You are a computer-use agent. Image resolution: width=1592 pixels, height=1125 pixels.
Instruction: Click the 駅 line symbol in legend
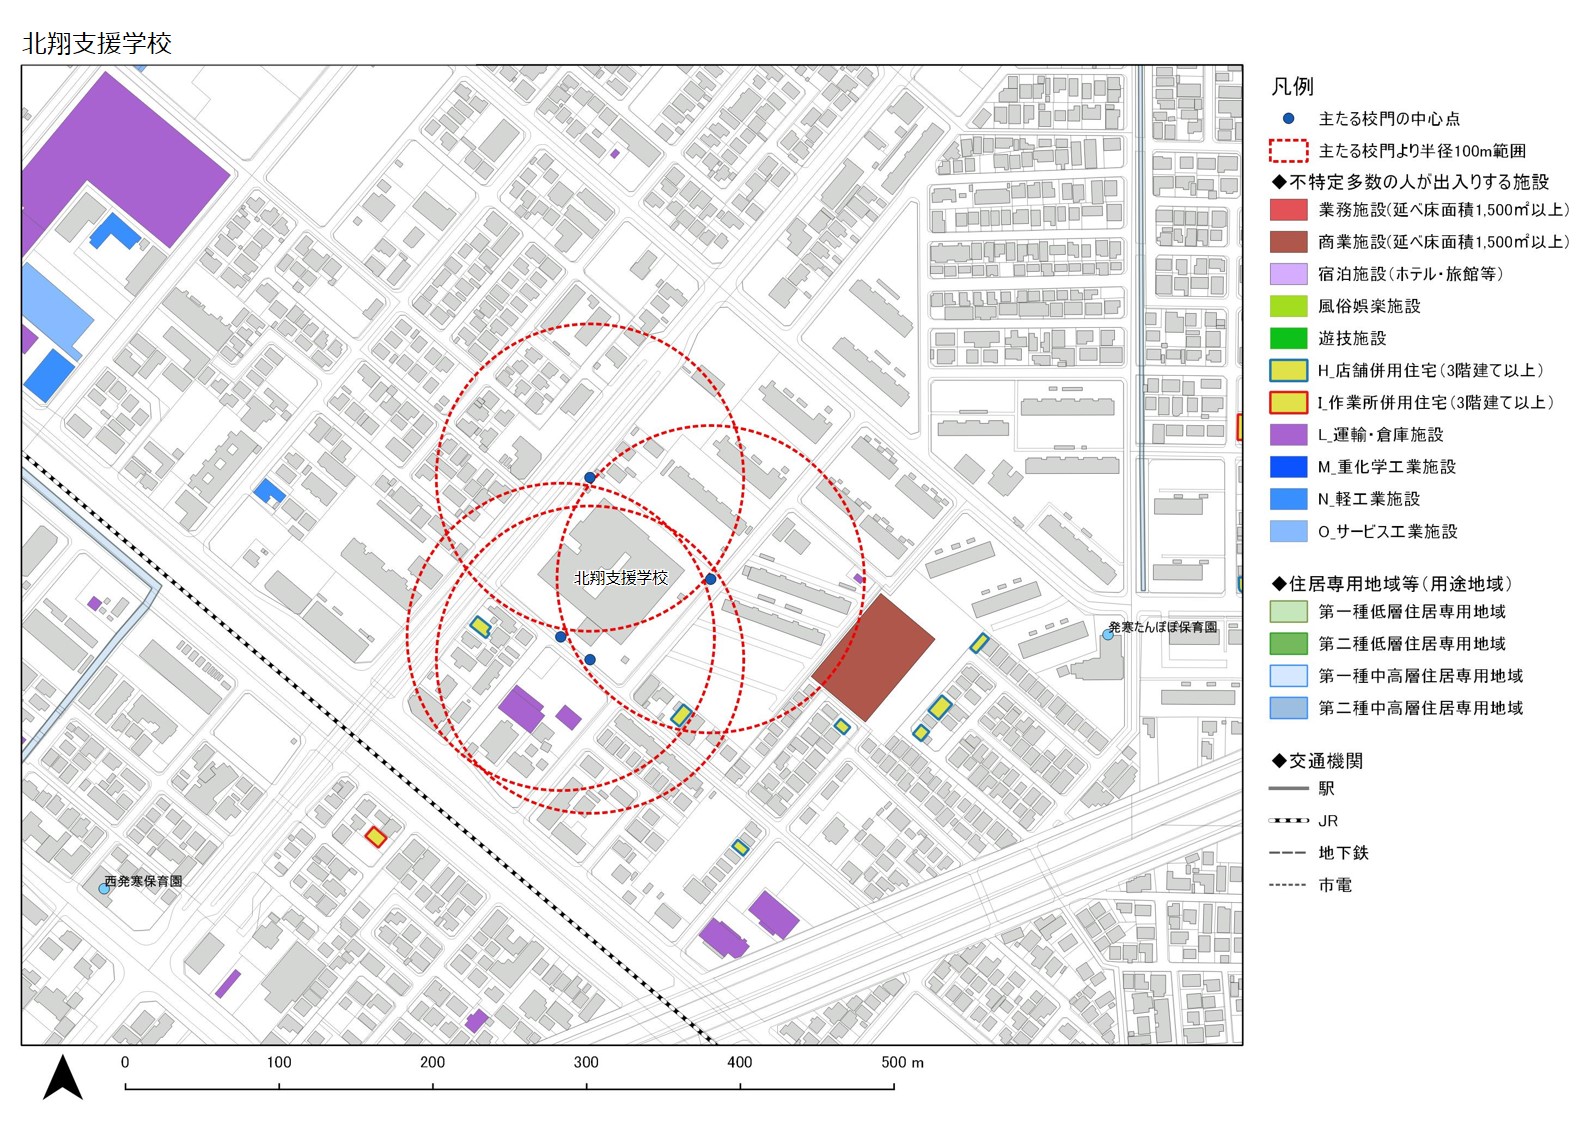point(1288,789)
